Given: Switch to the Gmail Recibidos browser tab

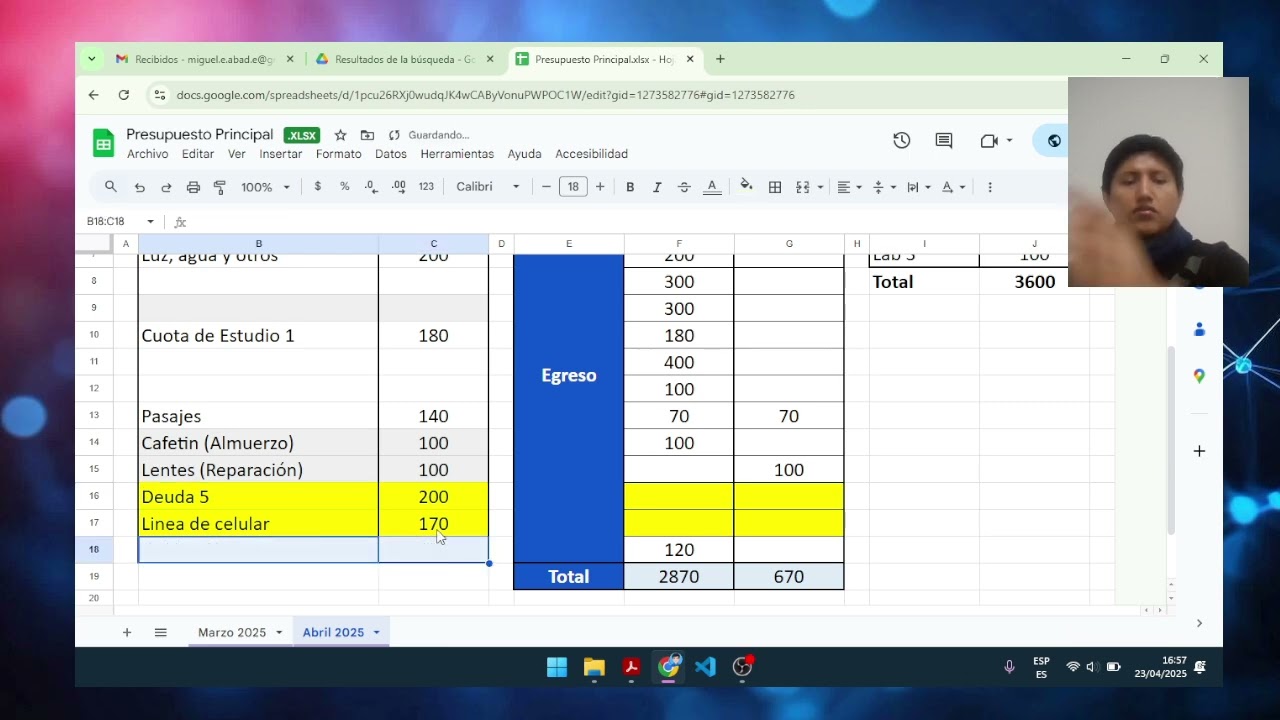Looking at the screenshot, I should tap(203, 59).
